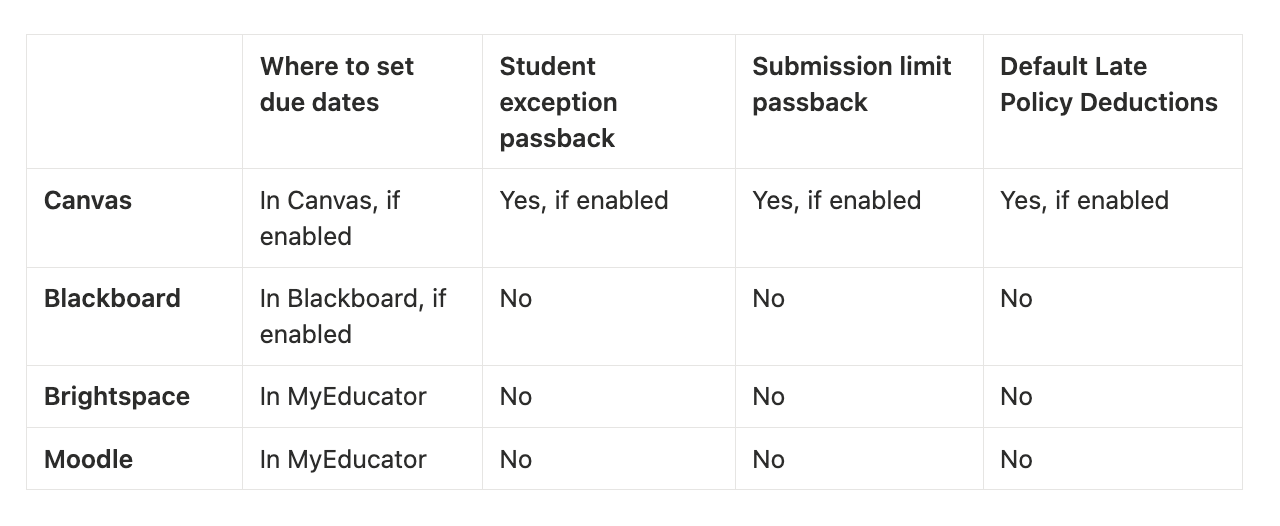The width and height of the screenshot is (1280, 526).
Task: Click the Brightspace row label
Action: (x=117, y=396)
